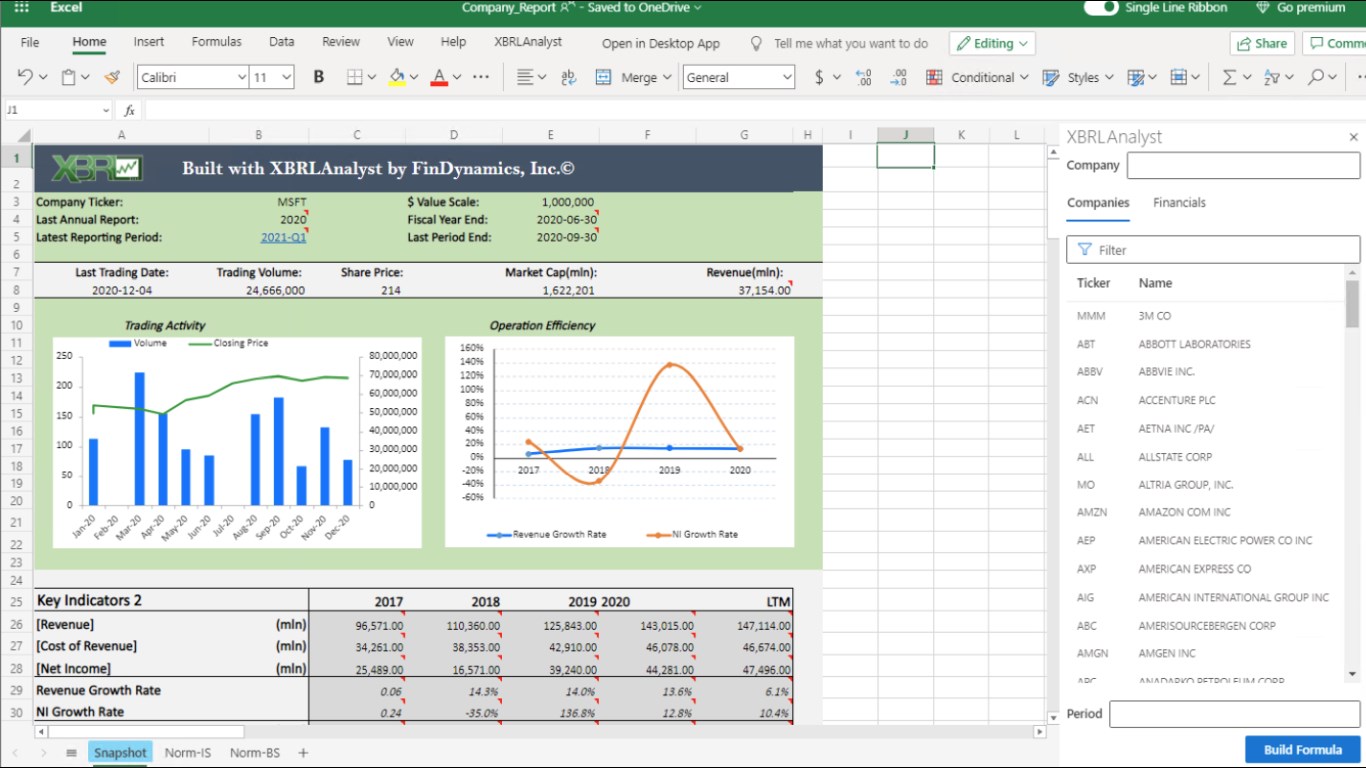Open the File menu

click(x=30, y=42)
